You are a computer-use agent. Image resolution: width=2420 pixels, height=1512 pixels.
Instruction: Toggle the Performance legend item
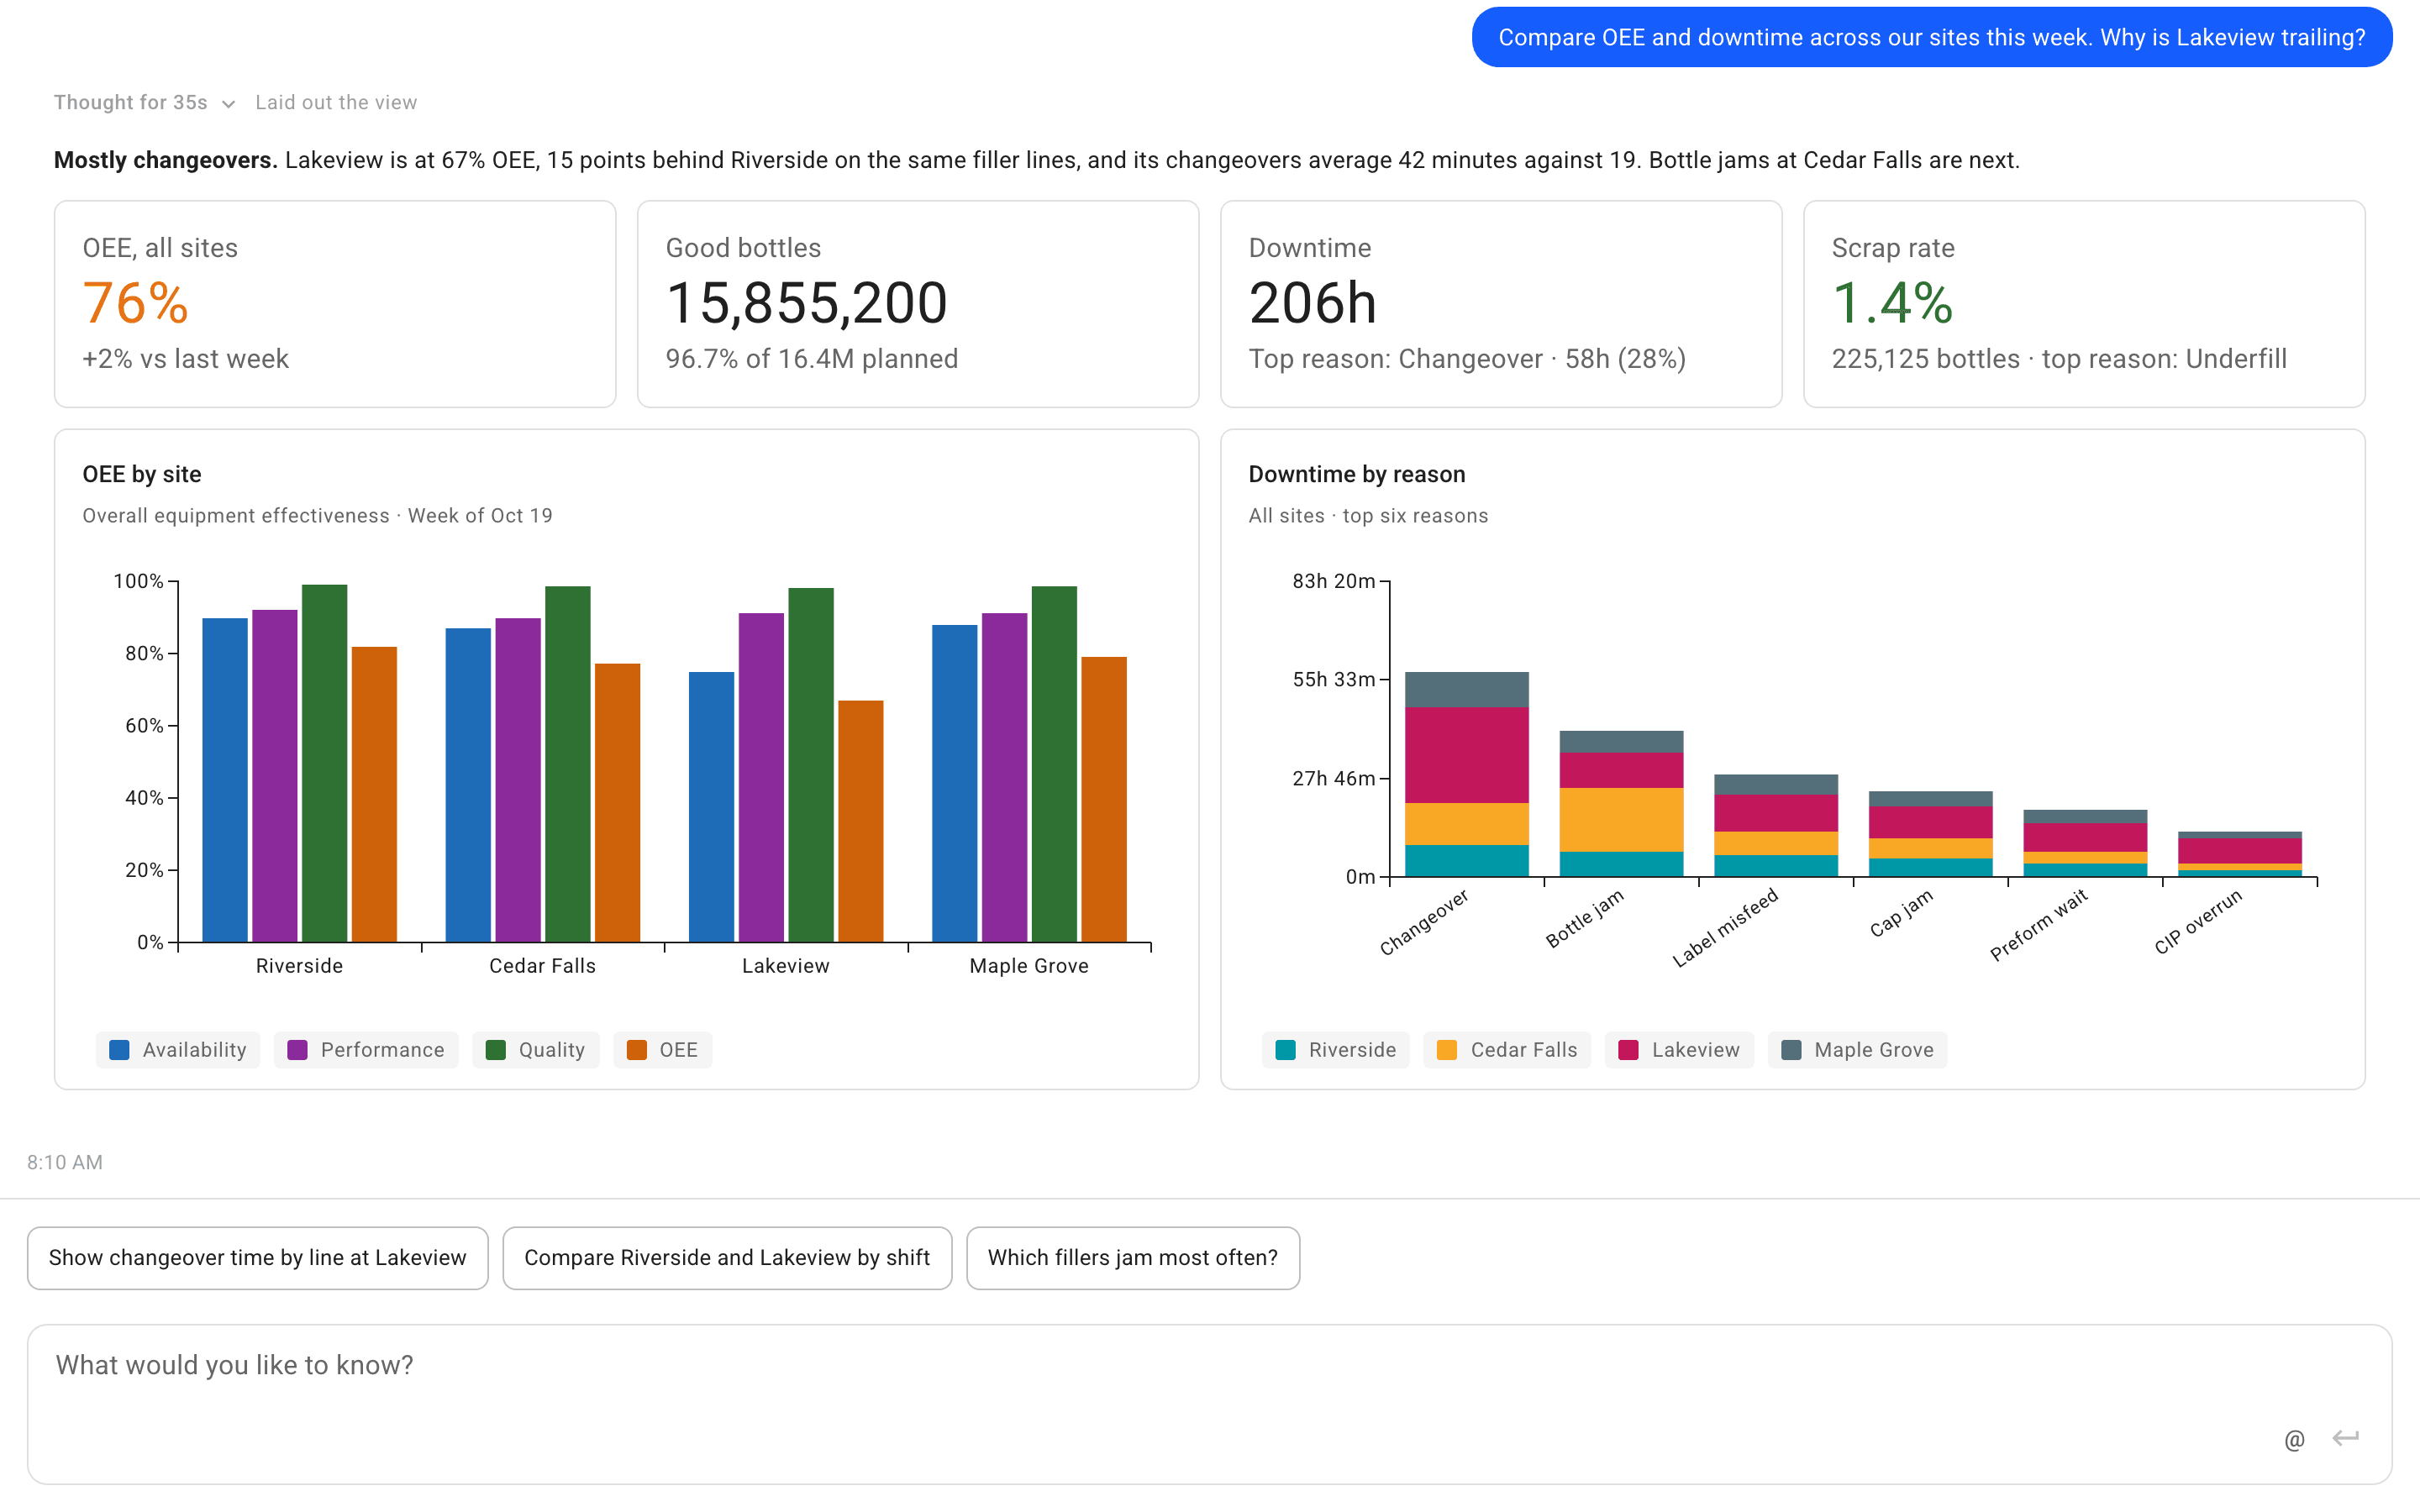click(366, 1050)
